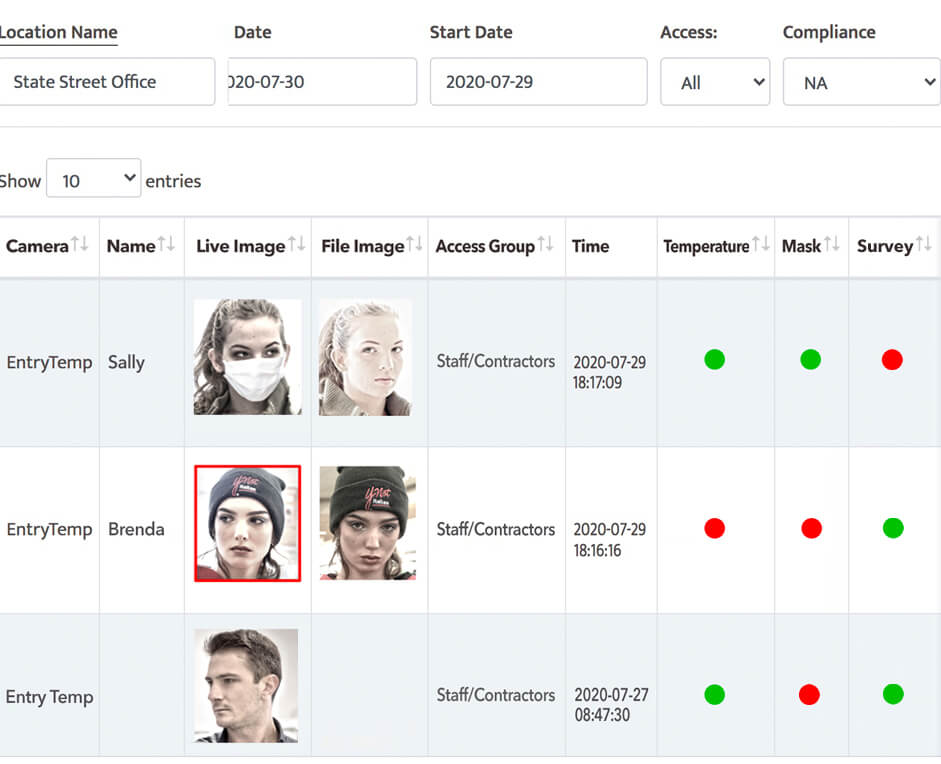Expand the Compliance dropdown showing NA

(x=860, y=82)
